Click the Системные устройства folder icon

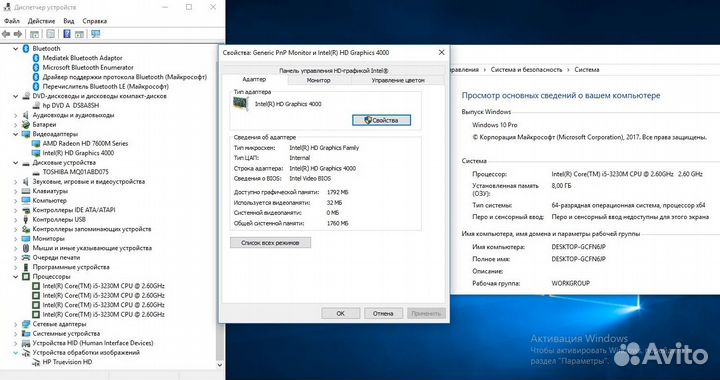click(26, 334)
